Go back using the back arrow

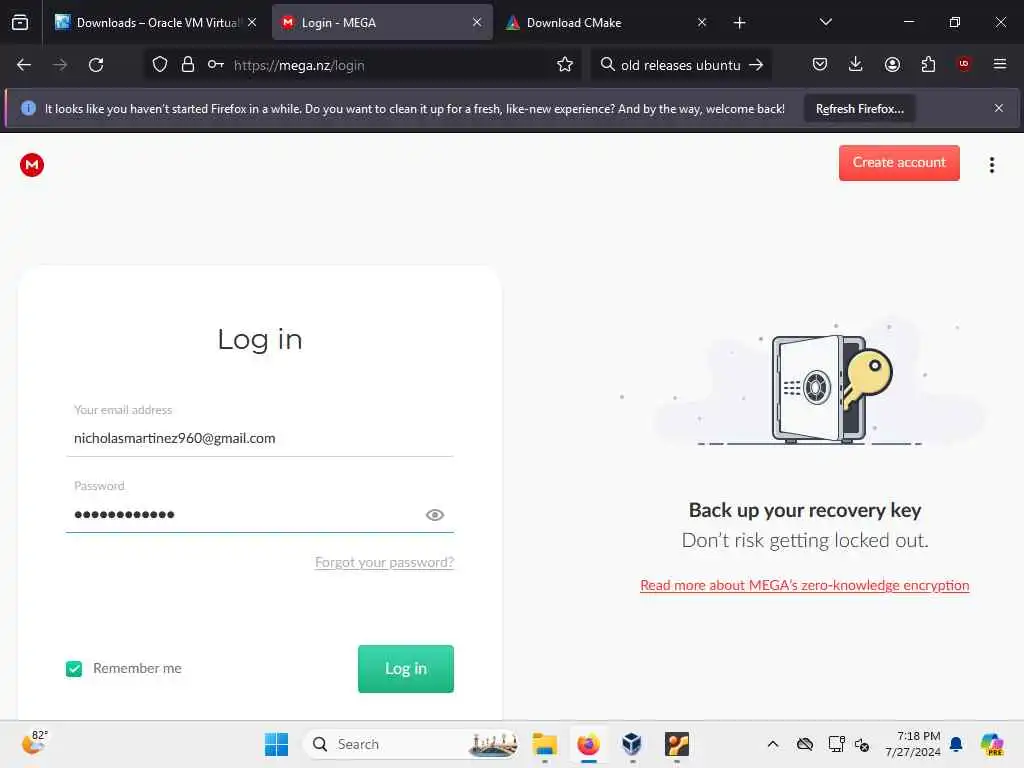coord(24,65)
